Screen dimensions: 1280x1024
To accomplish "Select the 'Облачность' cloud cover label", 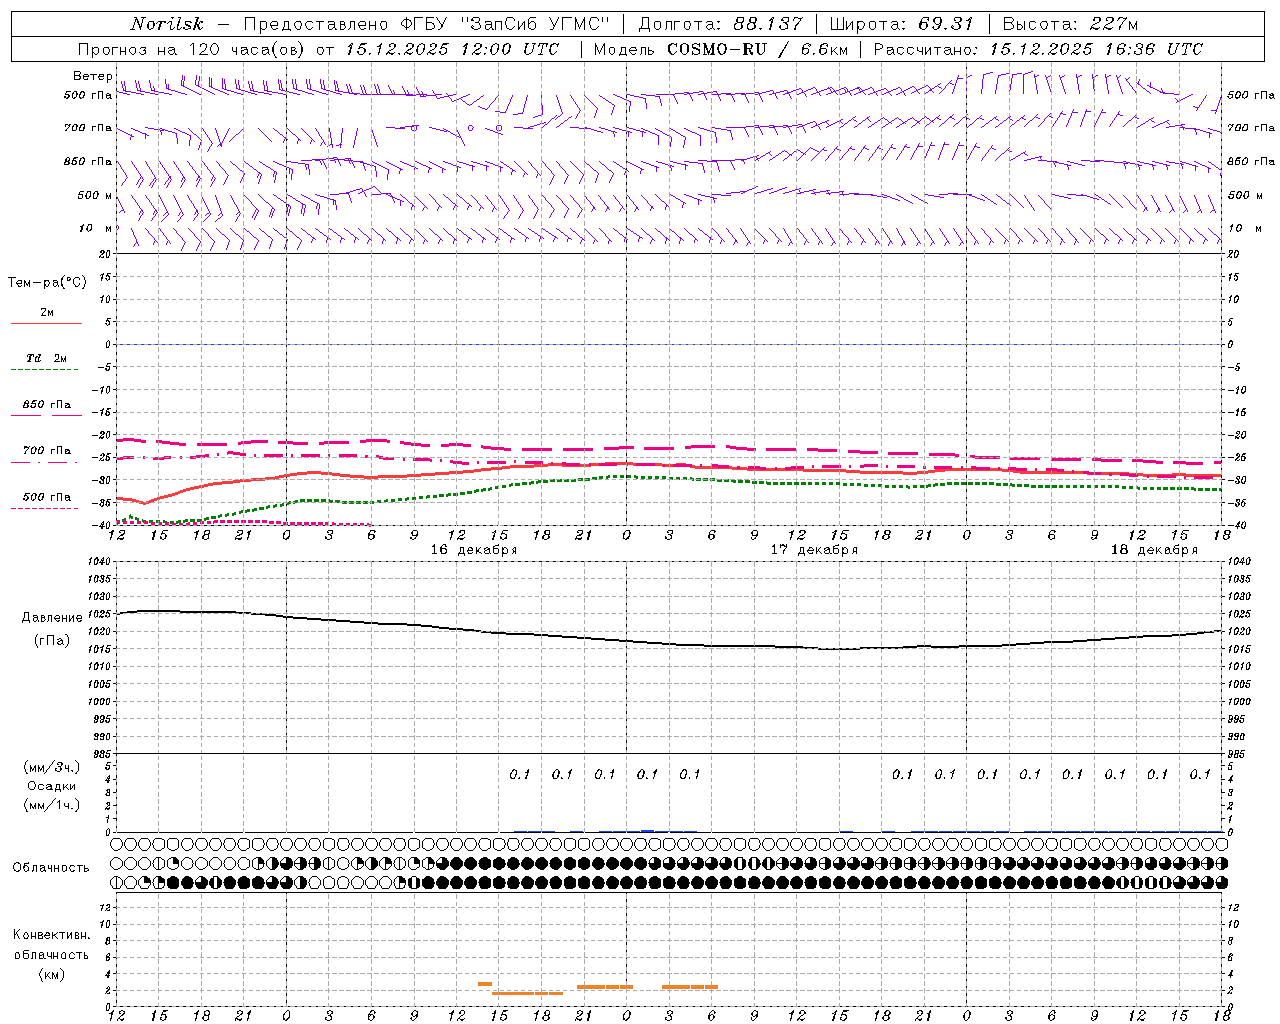I will [x=50, y=867].
